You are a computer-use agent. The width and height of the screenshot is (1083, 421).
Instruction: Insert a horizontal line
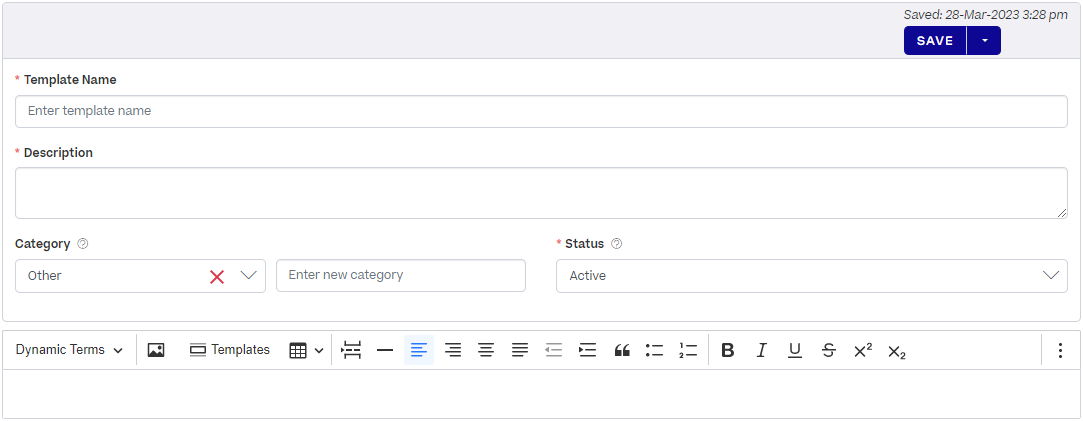click(x=385, y=350)
